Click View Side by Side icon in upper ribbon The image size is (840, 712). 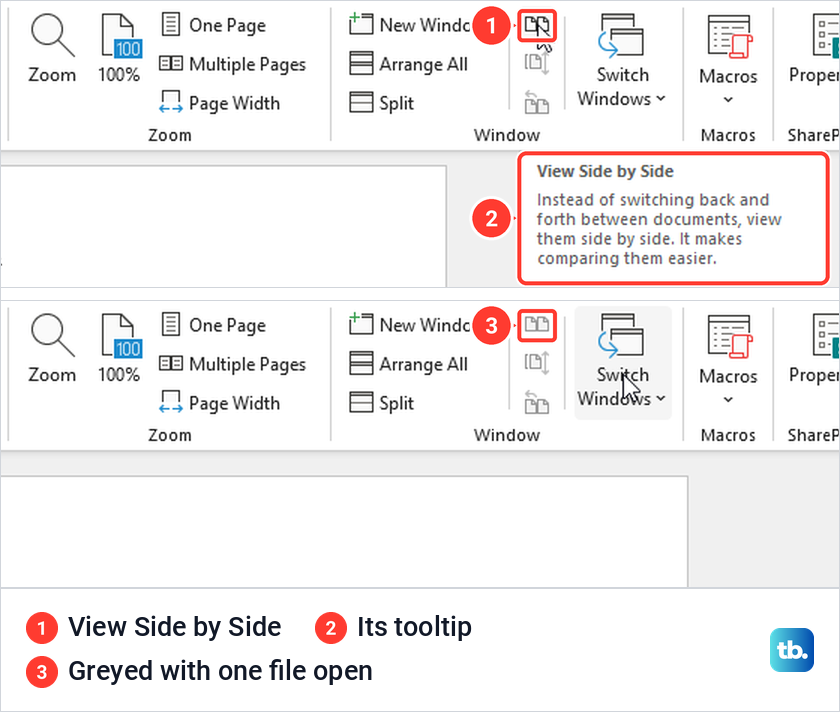point(537,25)
